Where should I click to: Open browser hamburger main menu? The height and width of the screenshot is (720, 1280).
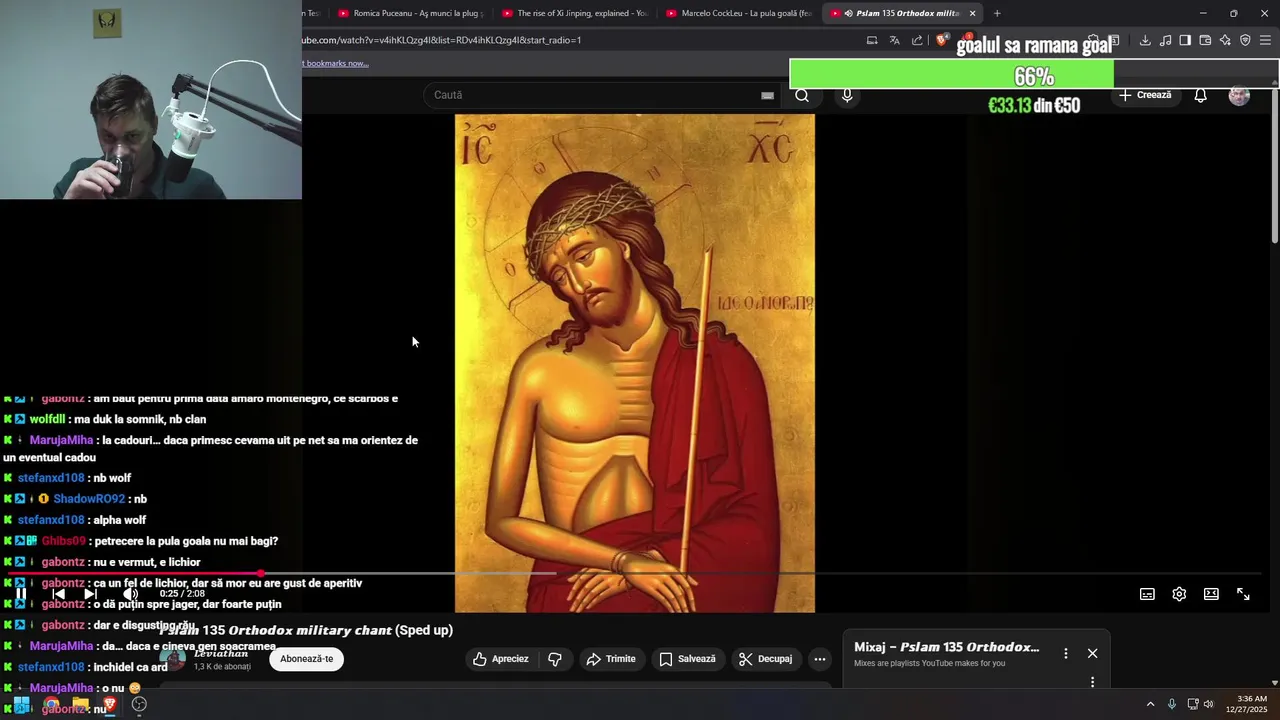point(1265,40)
